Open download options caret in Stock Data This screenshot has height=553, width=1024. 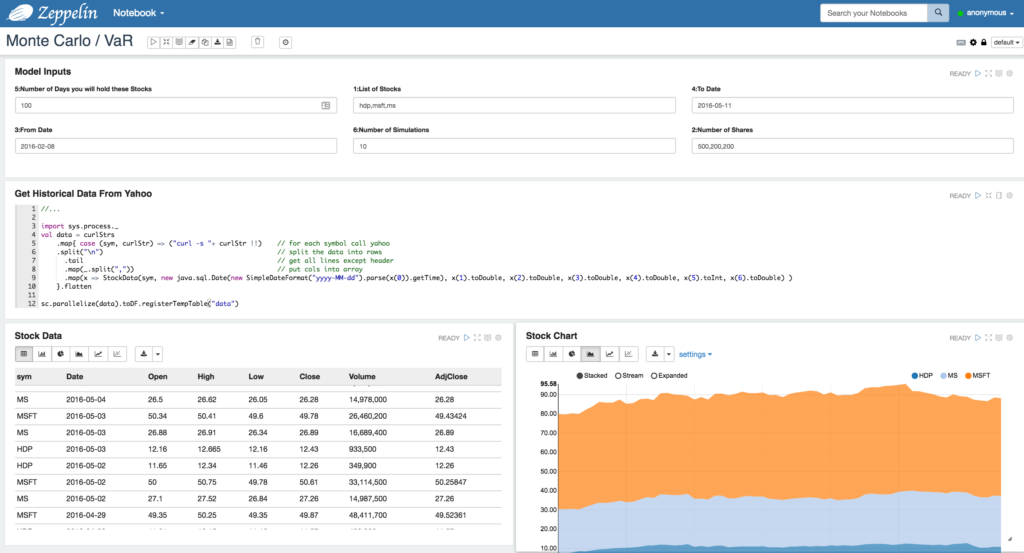(158, 354)
